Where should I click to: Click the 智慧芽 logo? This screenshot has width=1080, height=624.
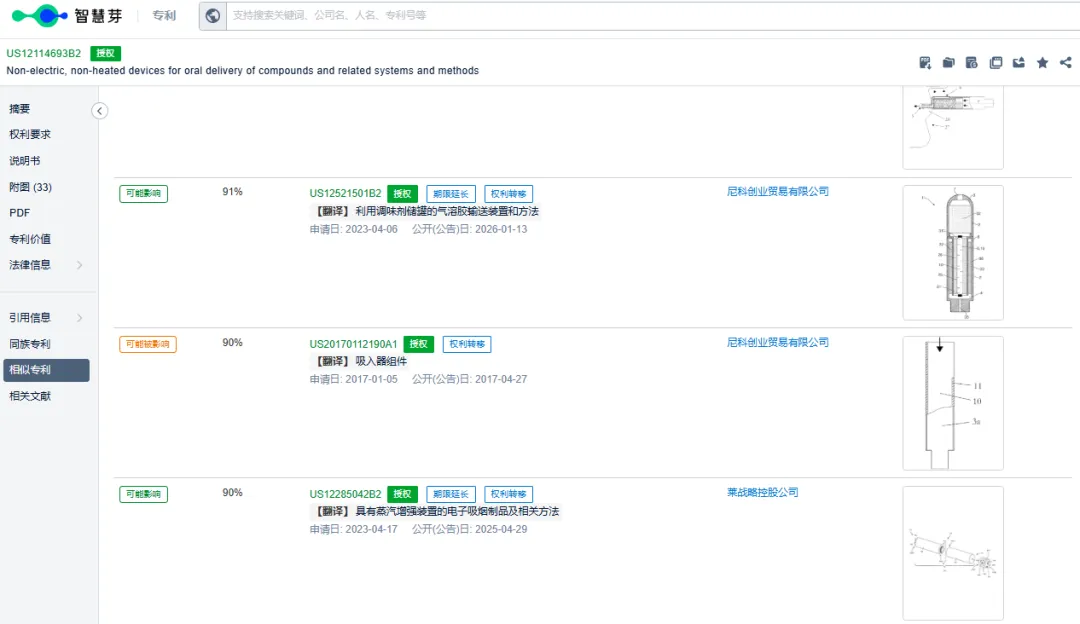[x=67, y=15]
